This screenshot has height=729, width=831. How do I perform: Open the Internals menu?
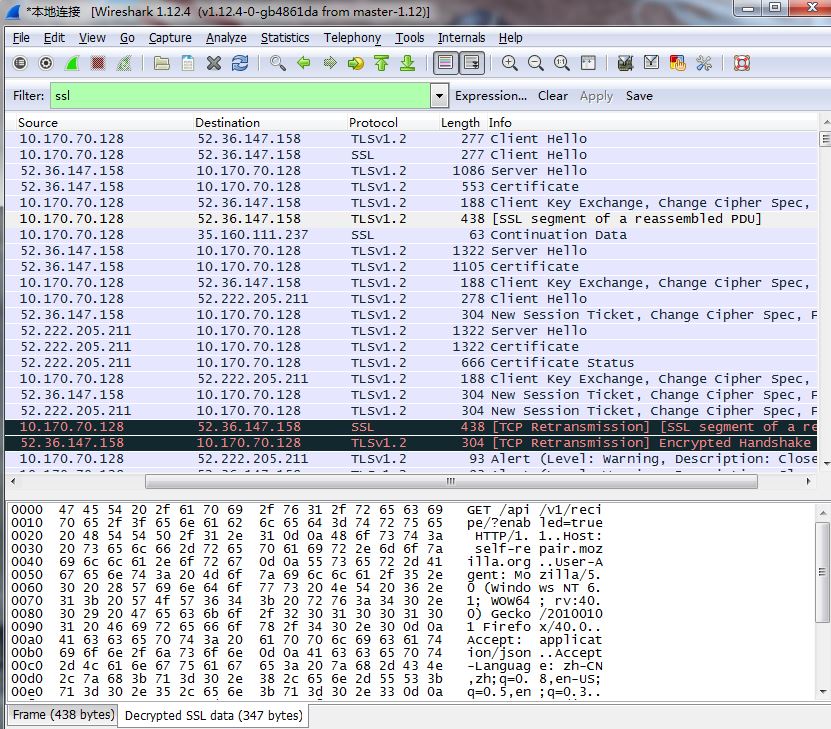click(x=461, y=38)
